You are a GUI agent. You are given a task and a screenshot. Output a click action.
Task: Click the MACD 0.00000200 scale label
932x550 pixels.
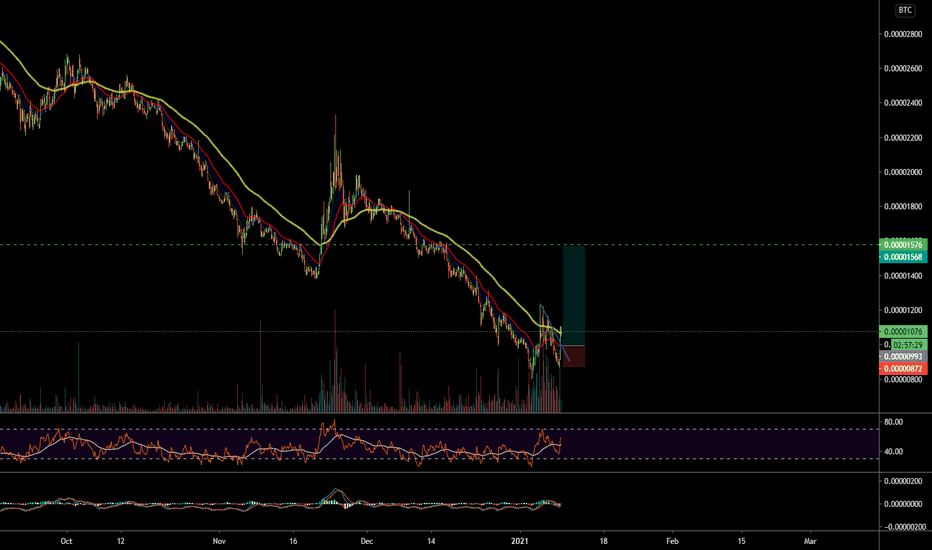903,481
